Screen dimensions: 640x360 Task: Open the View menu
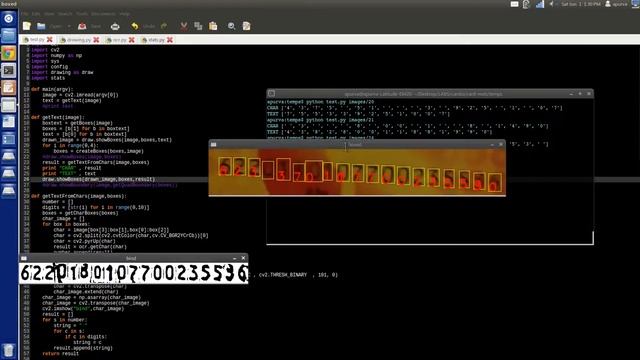pyautogui.click(x=49, y=14)
